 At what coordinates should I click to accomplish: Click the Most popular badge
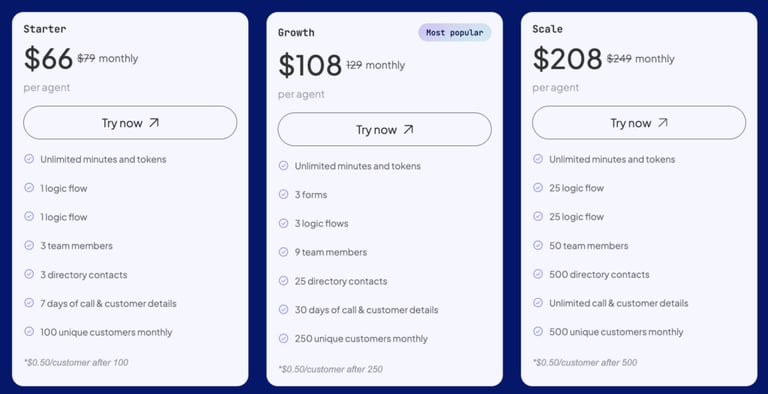455,33
